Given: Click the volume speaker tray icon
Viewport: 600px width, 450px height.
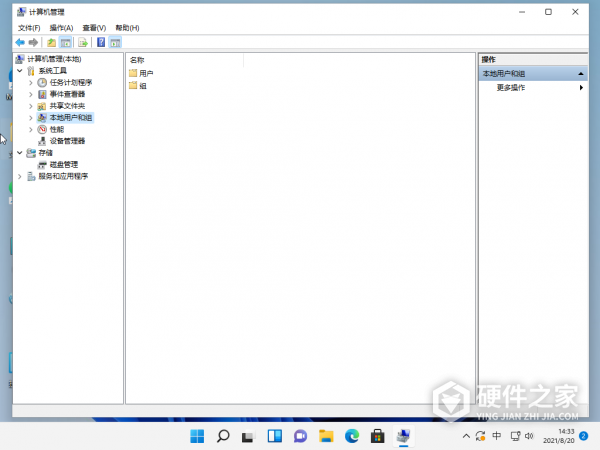Looking at the screenshot, I should (x=529, y=436).
